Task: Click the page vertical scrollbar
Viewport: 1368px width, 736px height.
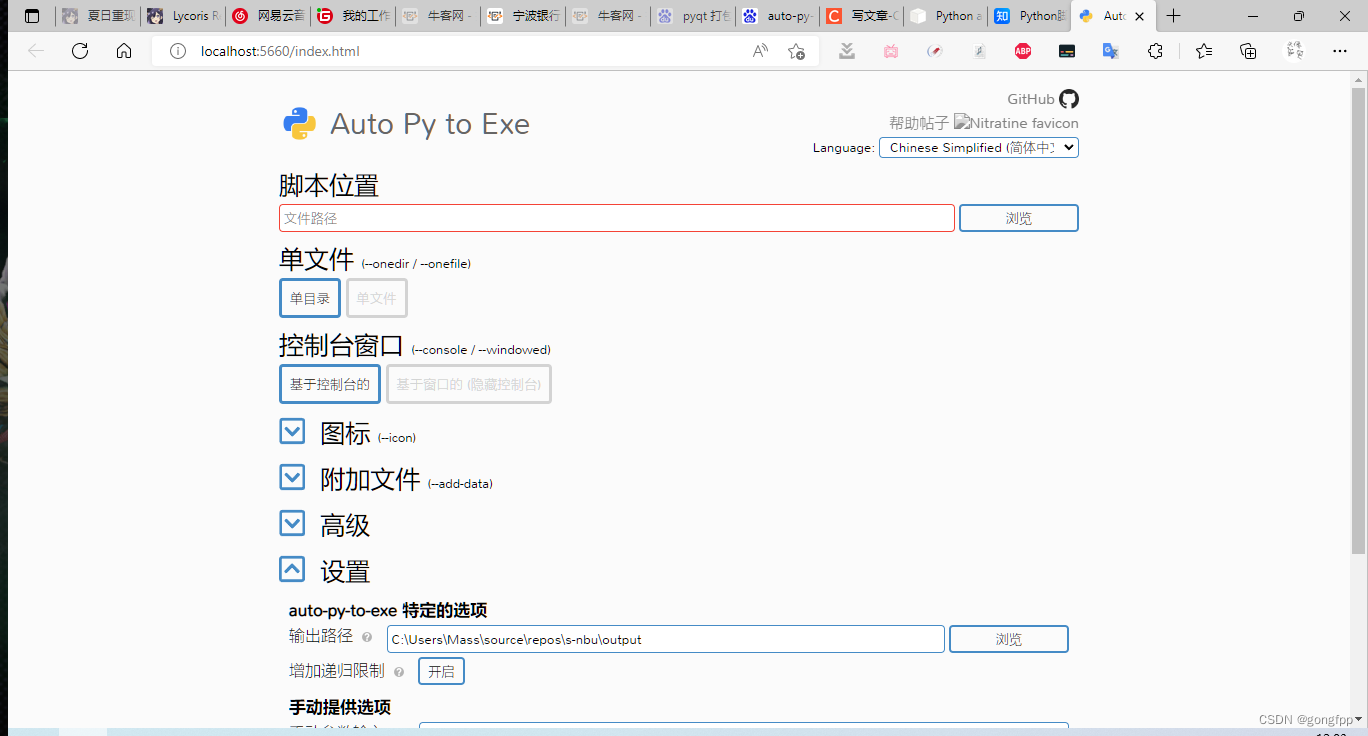Action: [x=1358, y=320]
